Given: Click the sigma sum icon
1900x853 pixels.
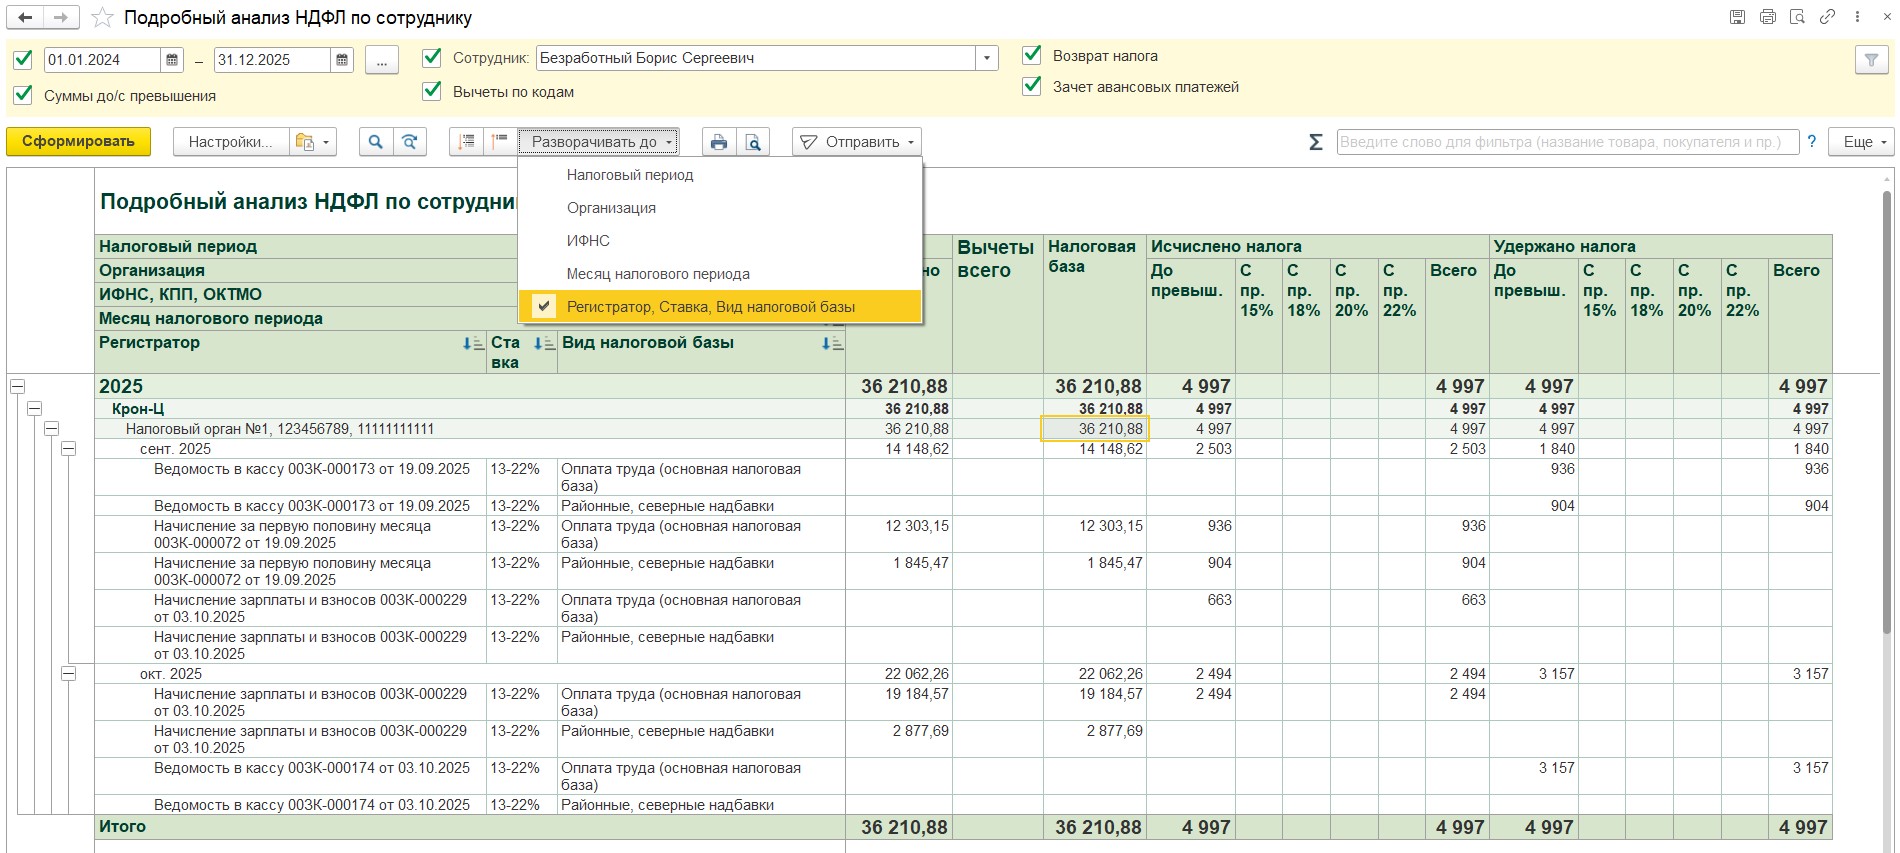Looking at the screenshot, I should click(x=1316, y=142).
